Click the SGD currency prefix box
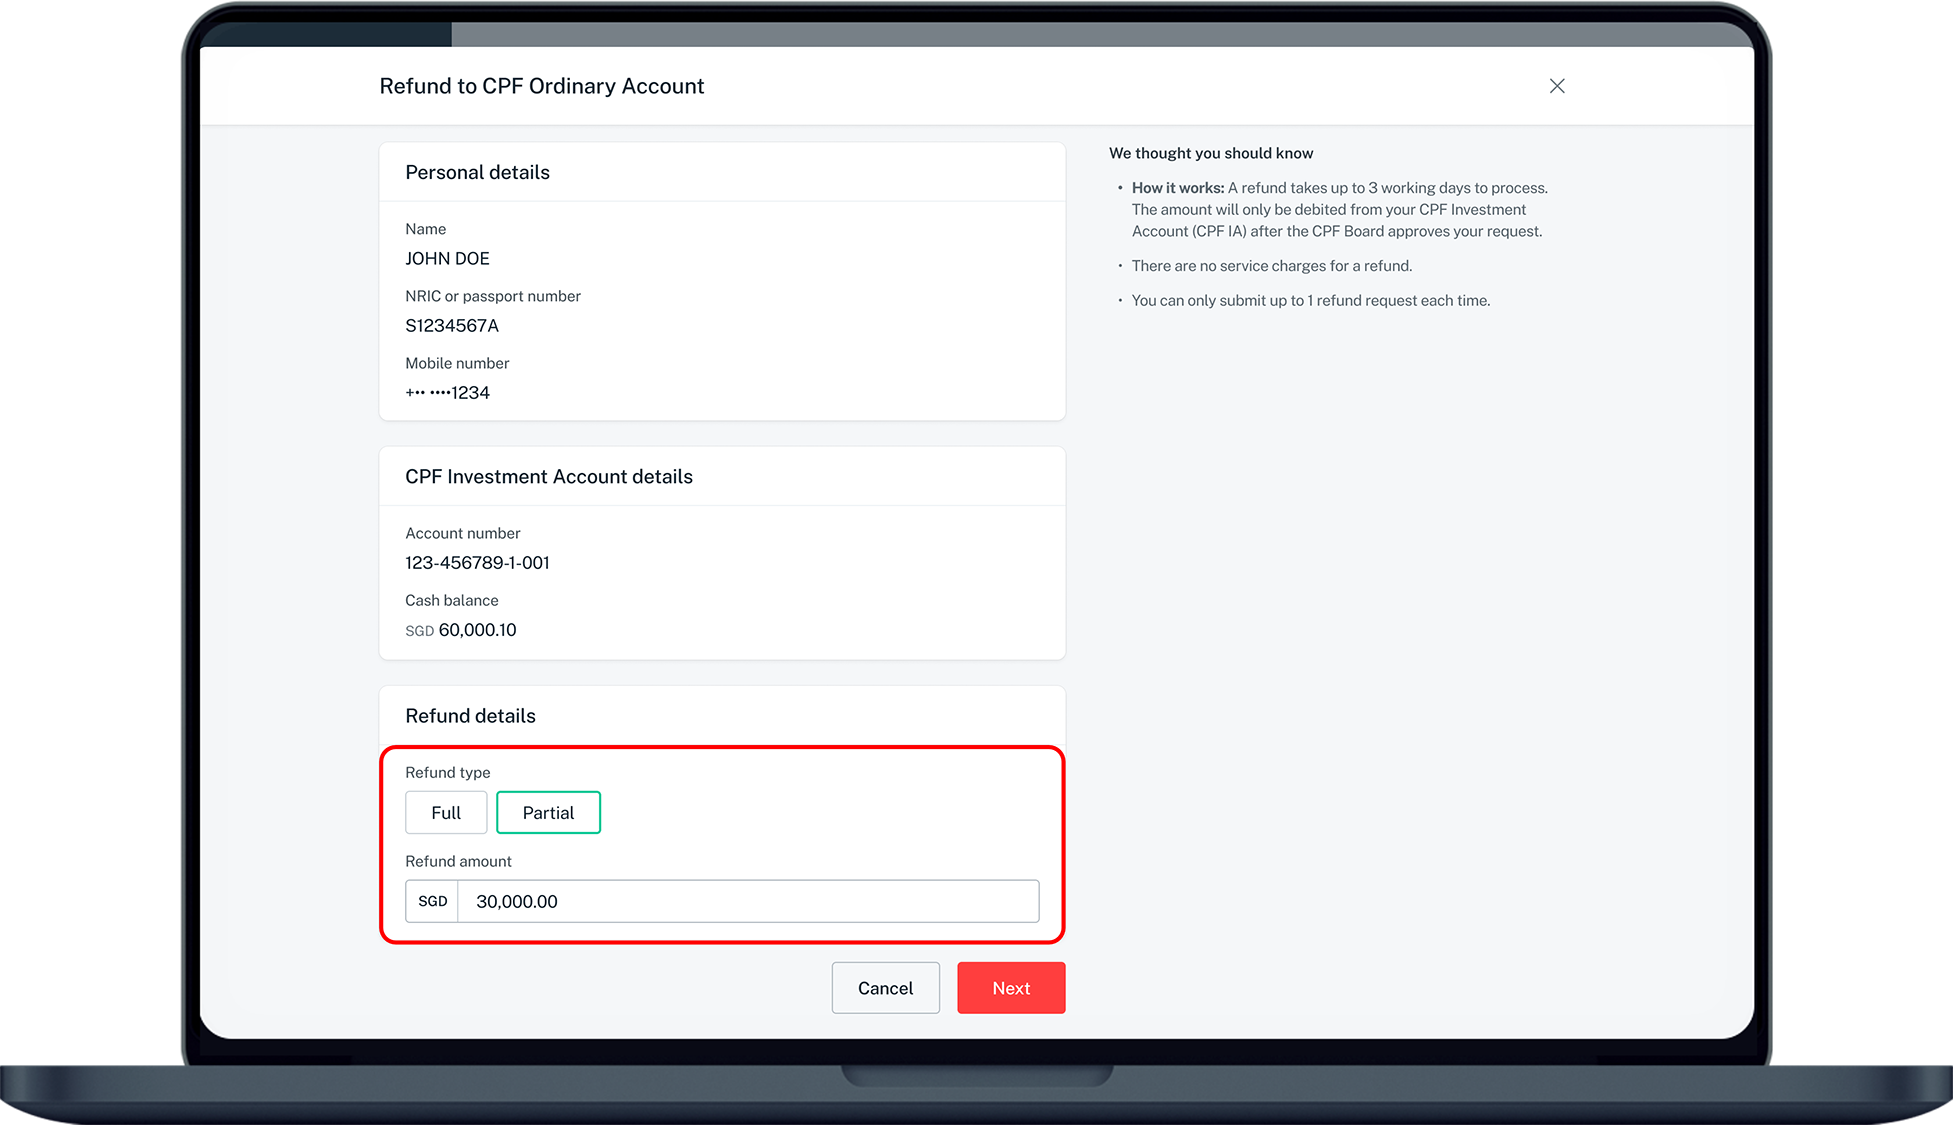The image size is (1953, 1125). [432, 901]
